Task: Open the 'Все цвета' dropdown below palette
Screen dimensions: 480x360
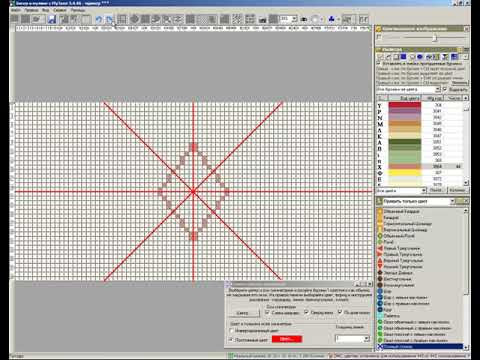Action: [424, 191]
